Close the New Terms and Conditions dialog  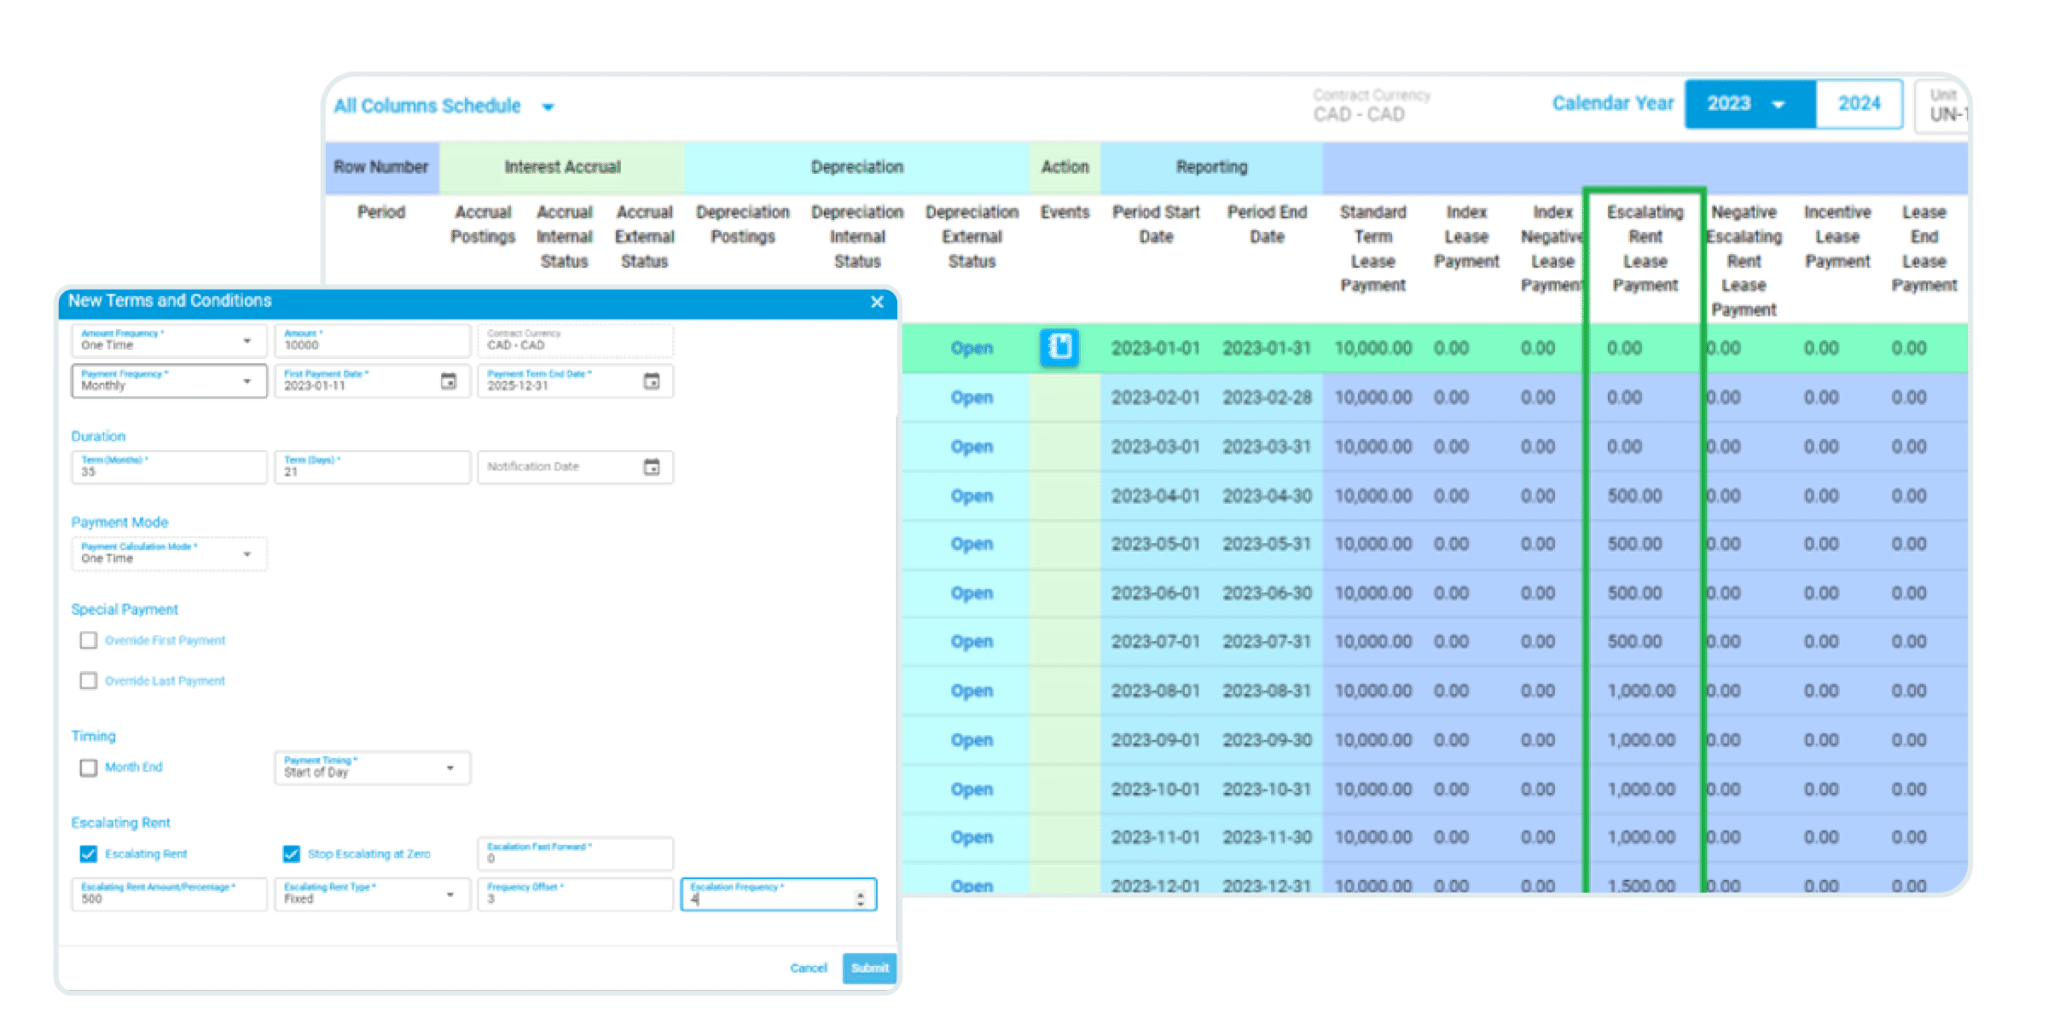pos(877,302)
